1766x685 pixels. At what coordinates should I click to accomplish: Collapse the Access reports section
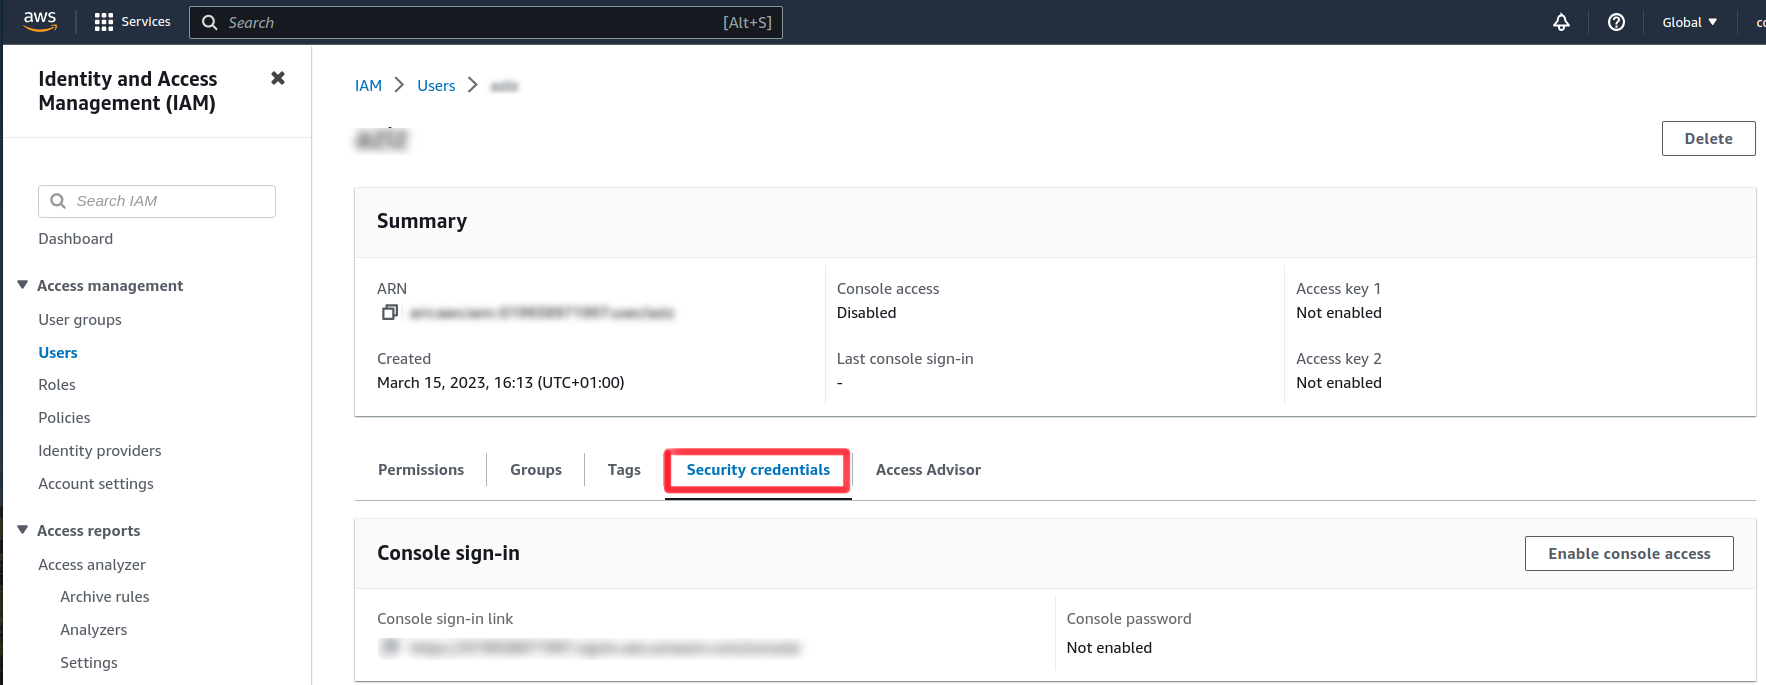point(22,530)
